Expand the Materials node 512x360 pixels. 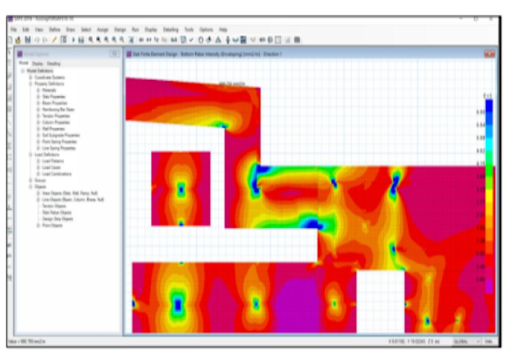pyautogui.click(x=38, y=90)
